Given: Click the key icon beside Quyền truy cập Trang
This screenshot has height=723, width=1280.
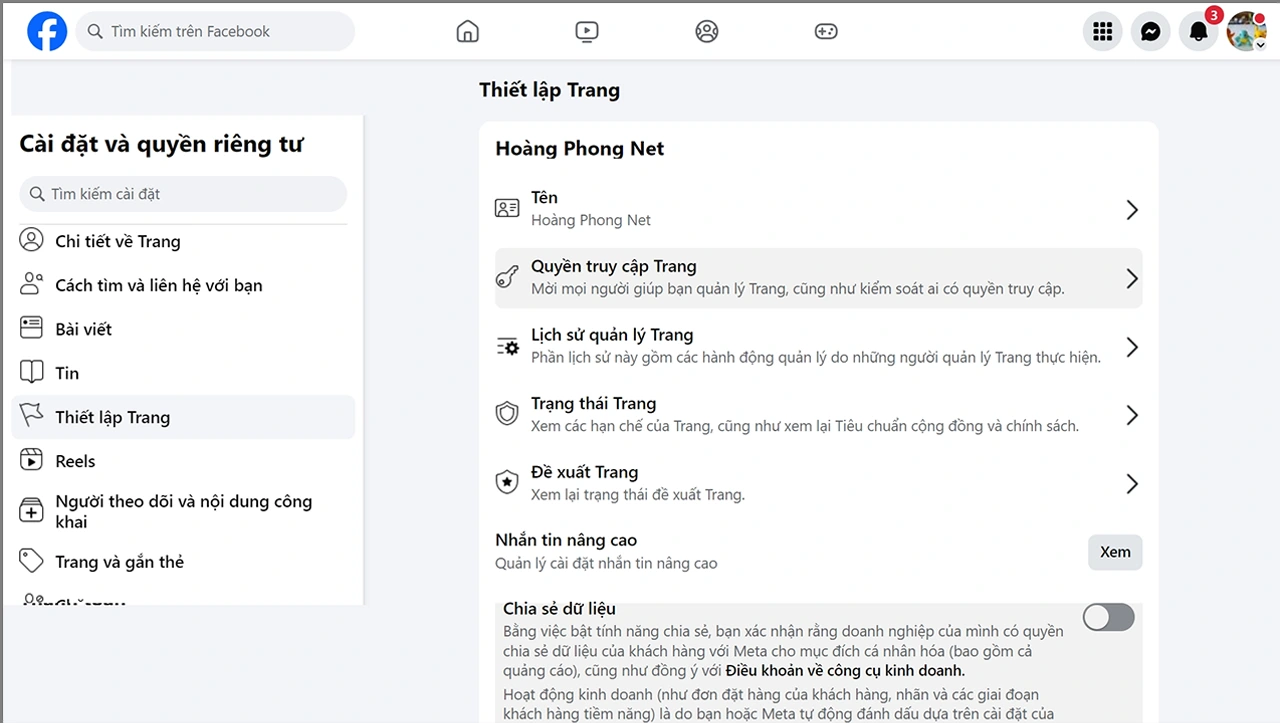Looking at the screenshot, I should [x=507, y=277].
